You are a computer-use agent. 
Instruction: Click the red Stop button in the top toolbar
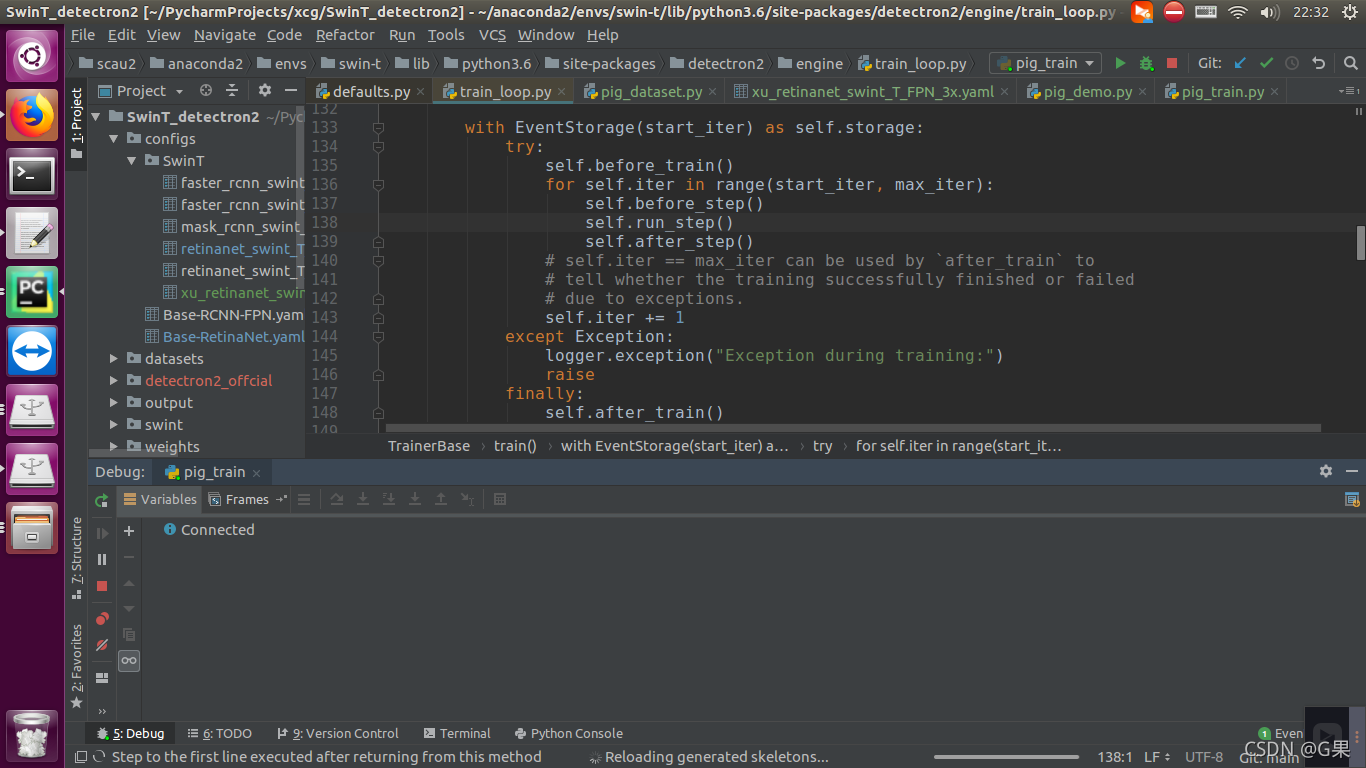tap(1172, 63)
